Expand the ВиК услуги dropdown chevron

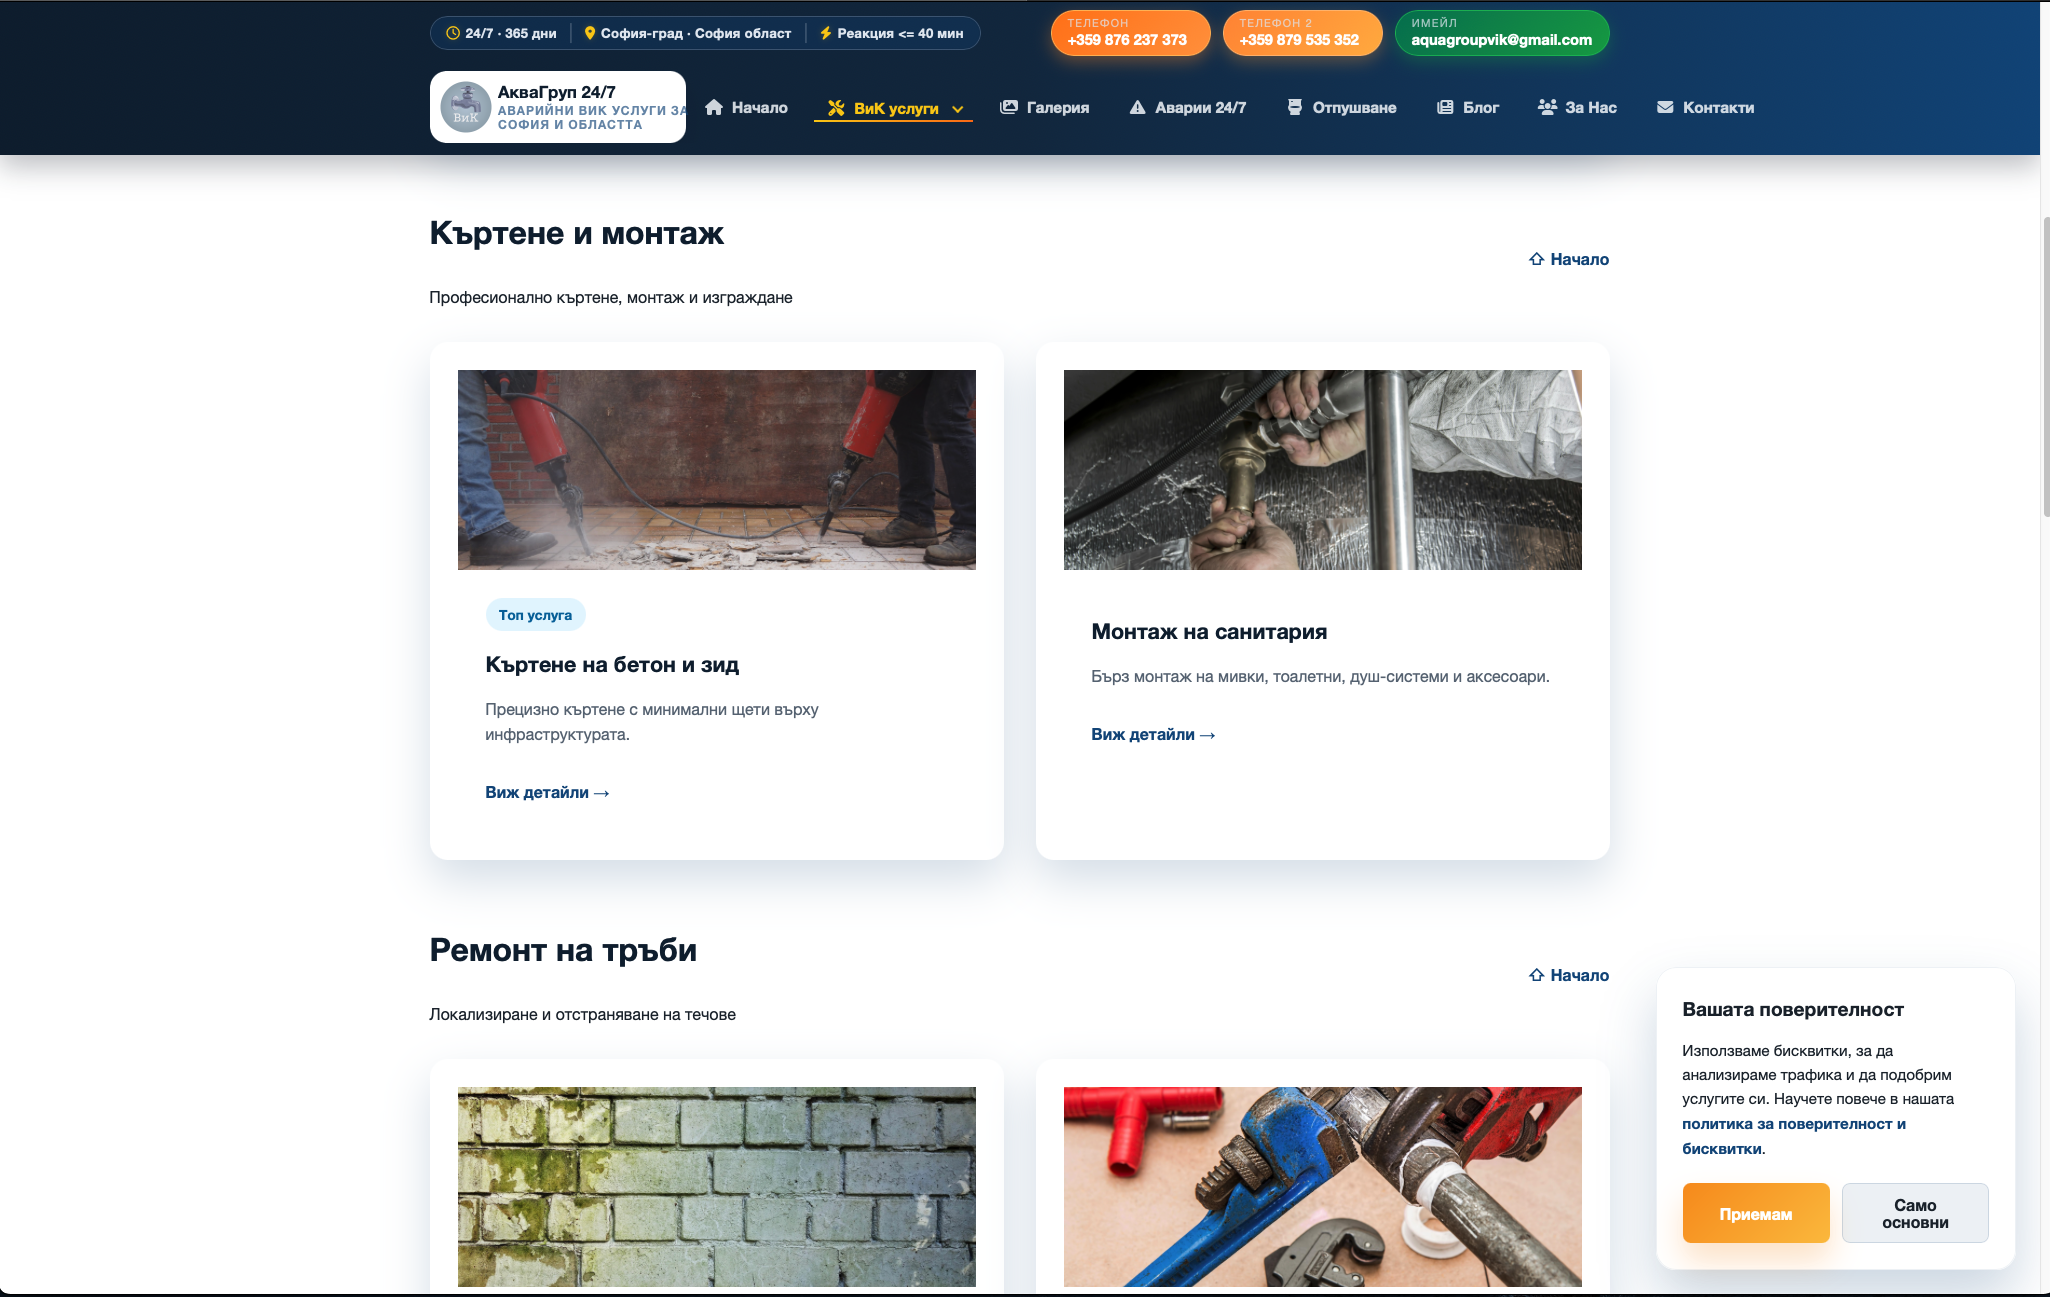pyautogui.click(x=957, y=109)
